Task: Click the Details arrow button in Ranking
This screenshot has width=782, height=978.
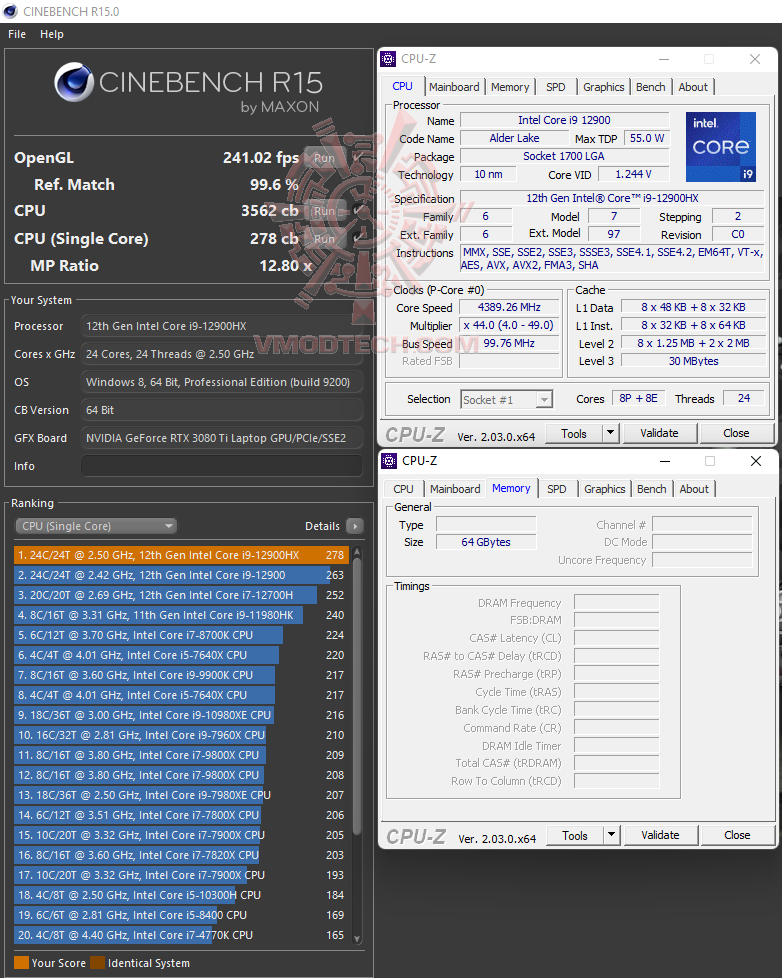Action: click(x=355, y=526)
